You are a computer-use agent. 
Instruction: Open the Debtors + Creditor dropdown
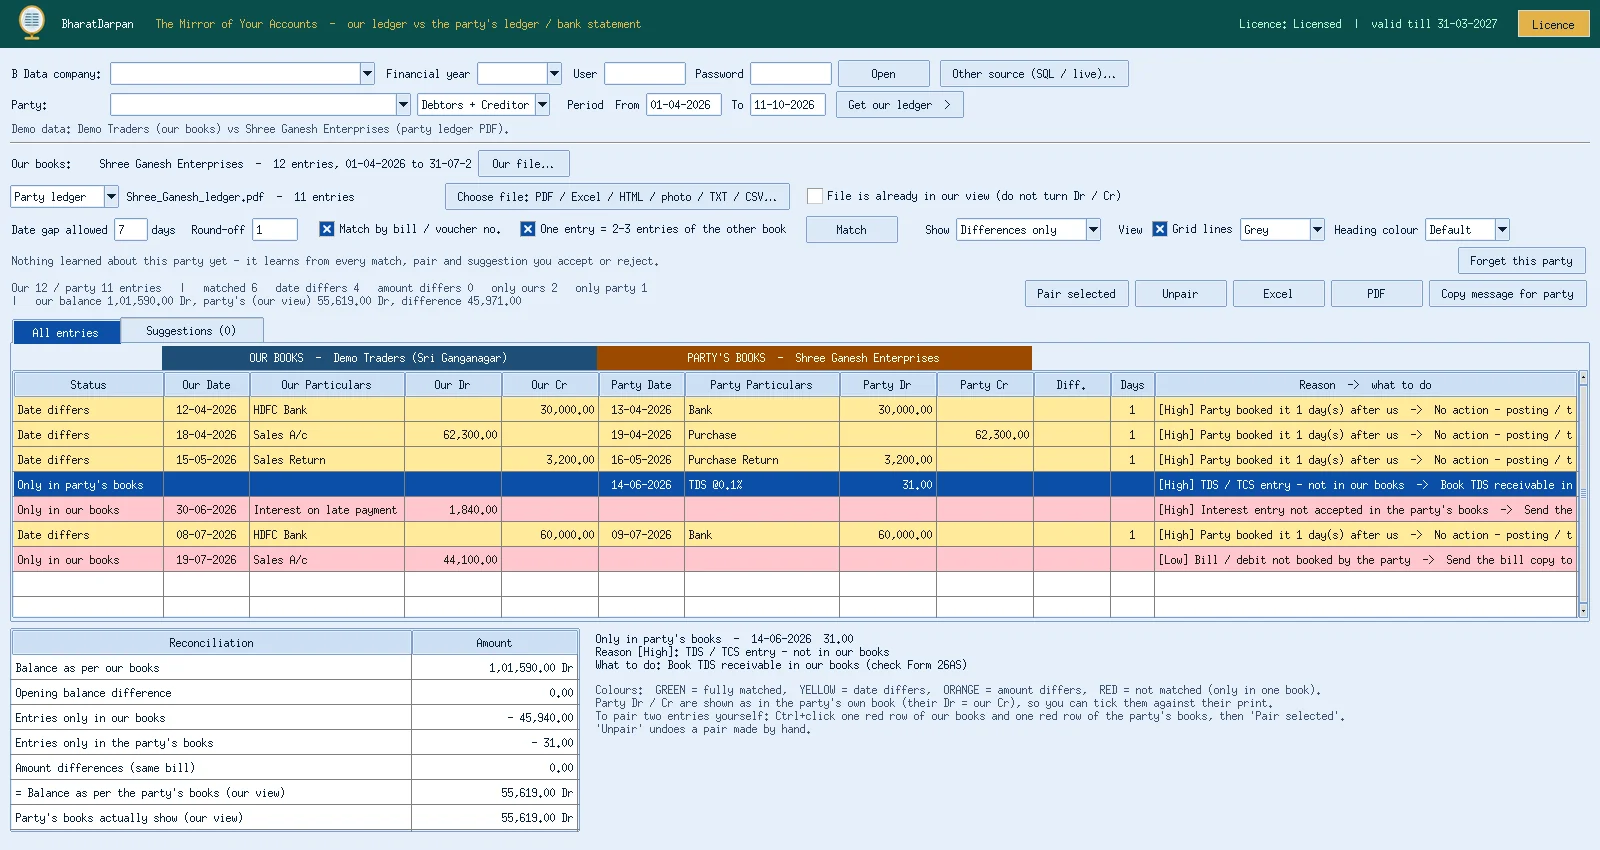(542, 105)
